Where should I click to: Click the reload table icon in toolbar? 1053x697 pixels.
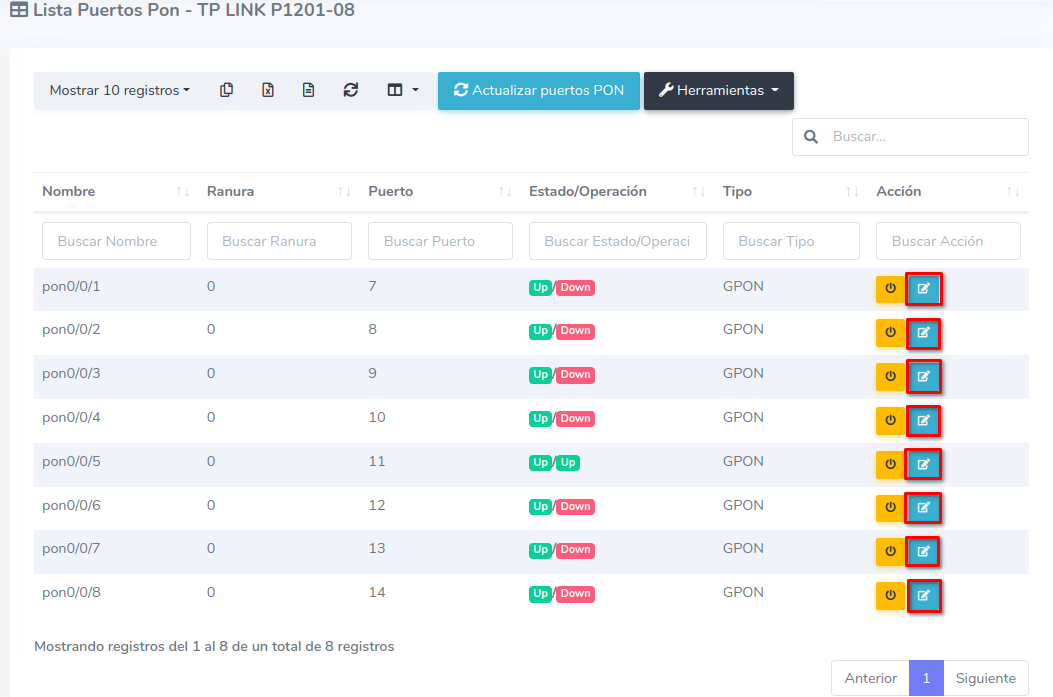[x=350, y=90]
